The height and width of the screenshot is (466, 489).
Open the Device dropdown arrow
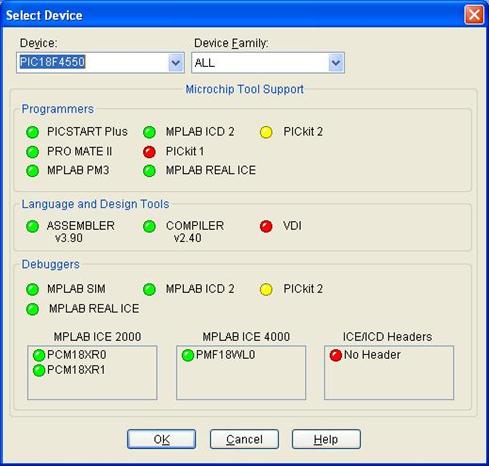click(176, 63)
